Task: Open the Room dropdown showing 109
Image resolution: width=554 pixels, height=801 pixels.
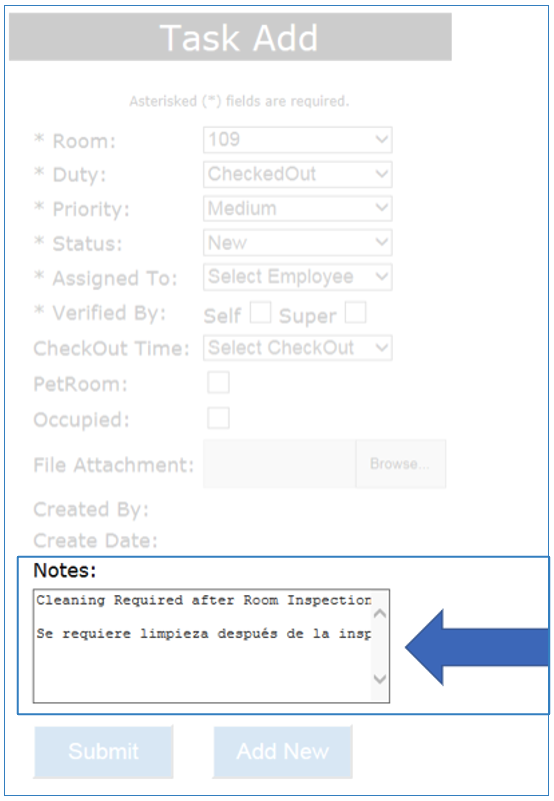Action: [297, 140]
